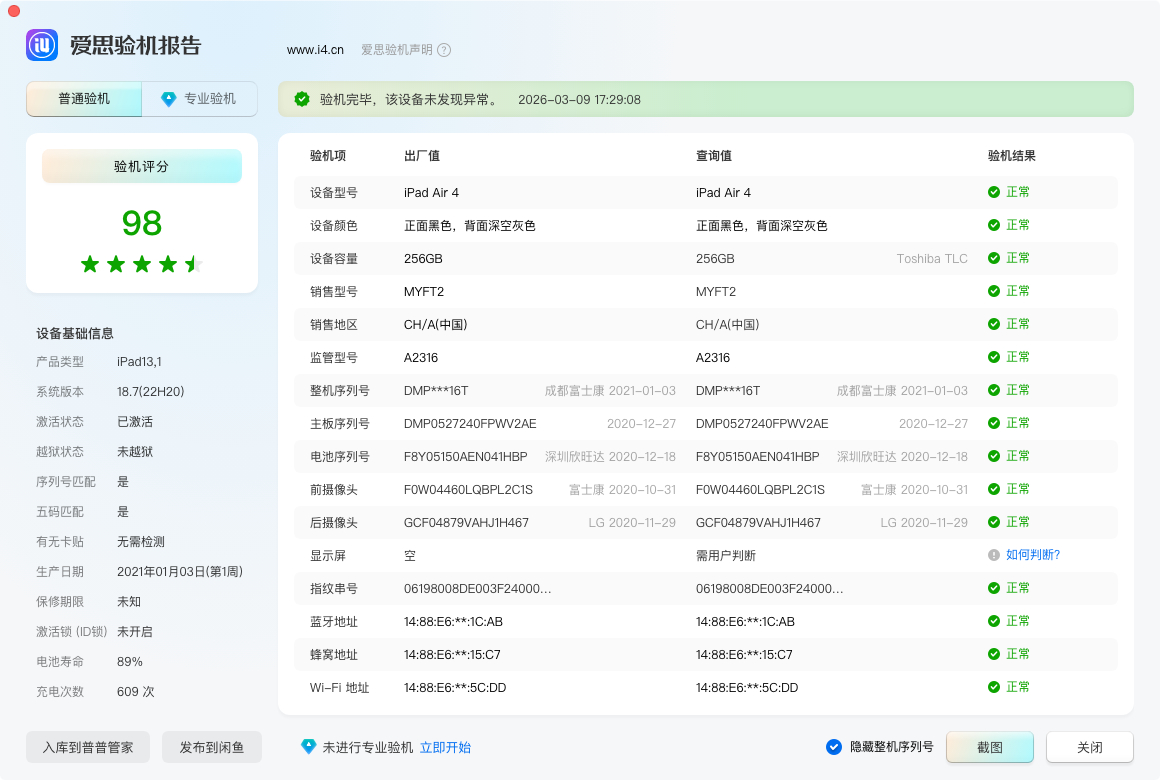Click the star rating under score 98
Screen dimensions: 1160x780
[x=142, y=264]
